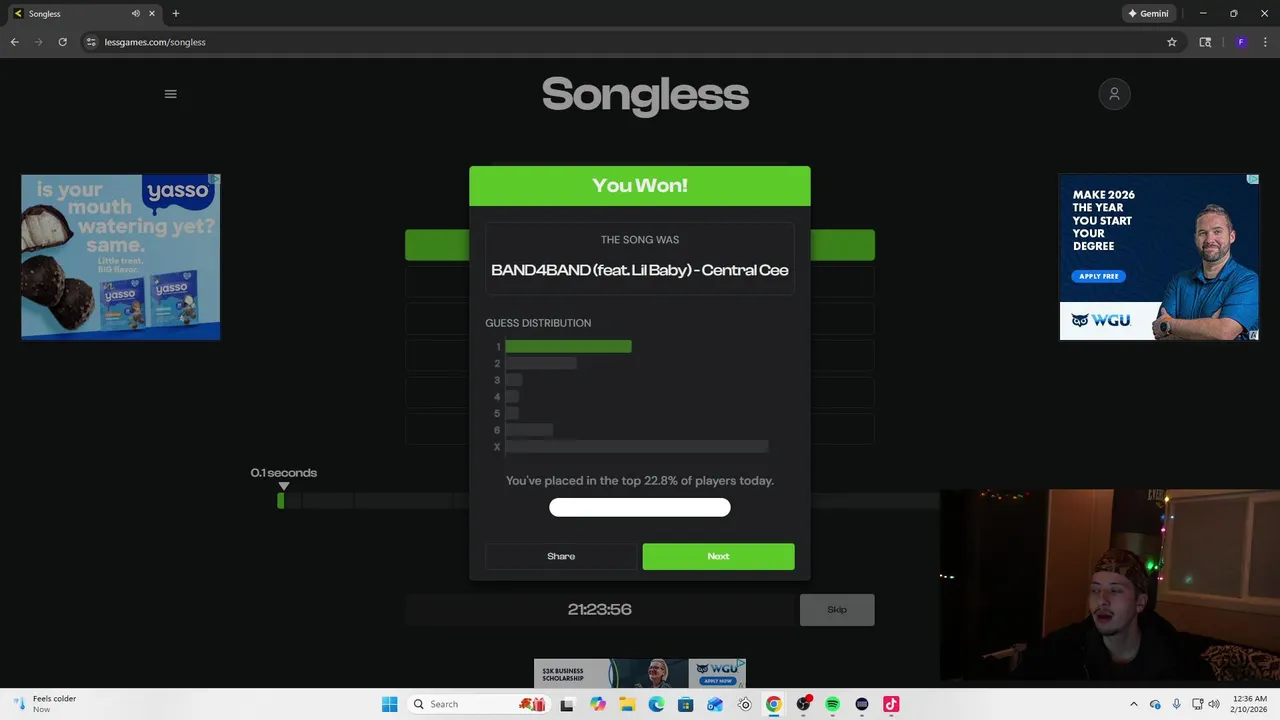
Task: Launch Microsoft Edge from taskbar
Action: point(656,704)
